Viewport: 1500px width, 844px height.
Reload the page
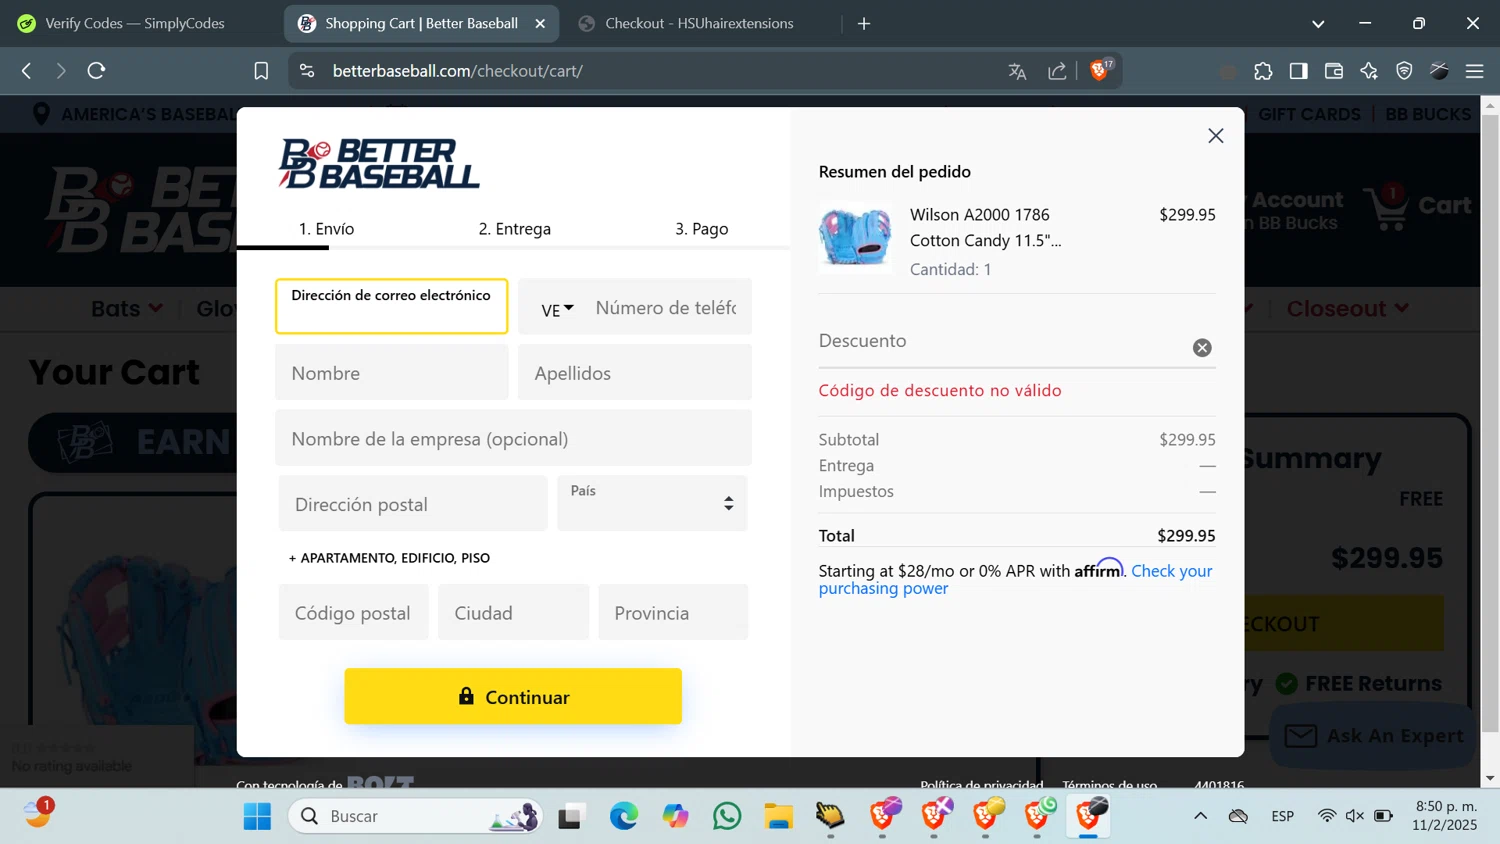pyautogui.click(x=96, y=71)
